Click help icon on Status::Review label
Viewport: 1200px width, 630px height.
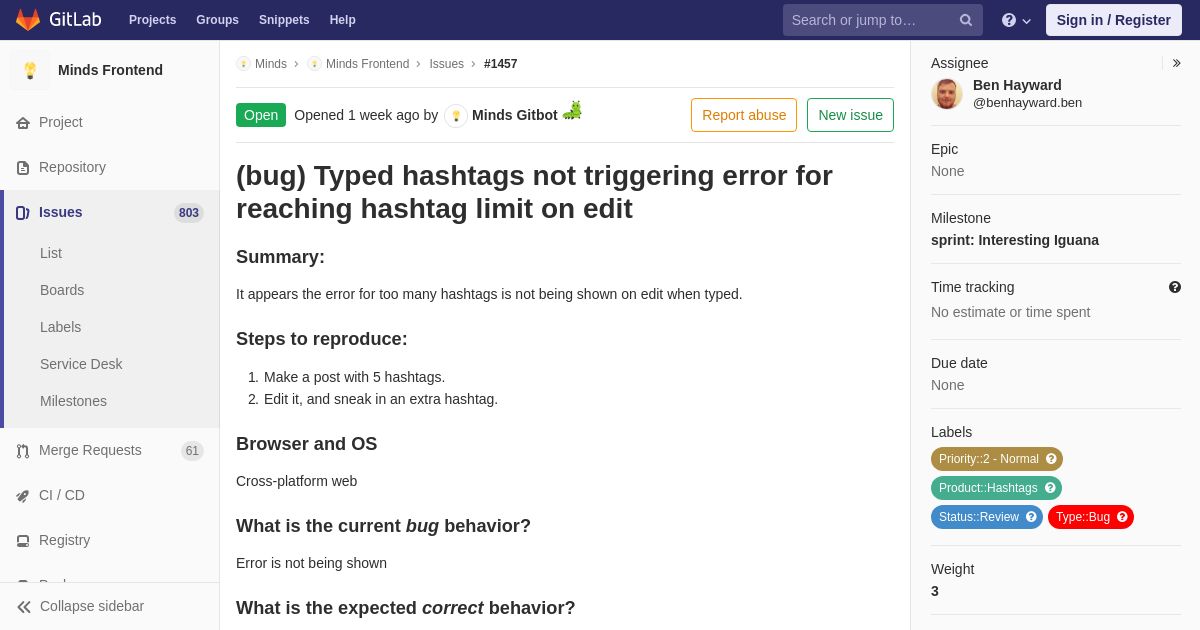click(1031, 517)
